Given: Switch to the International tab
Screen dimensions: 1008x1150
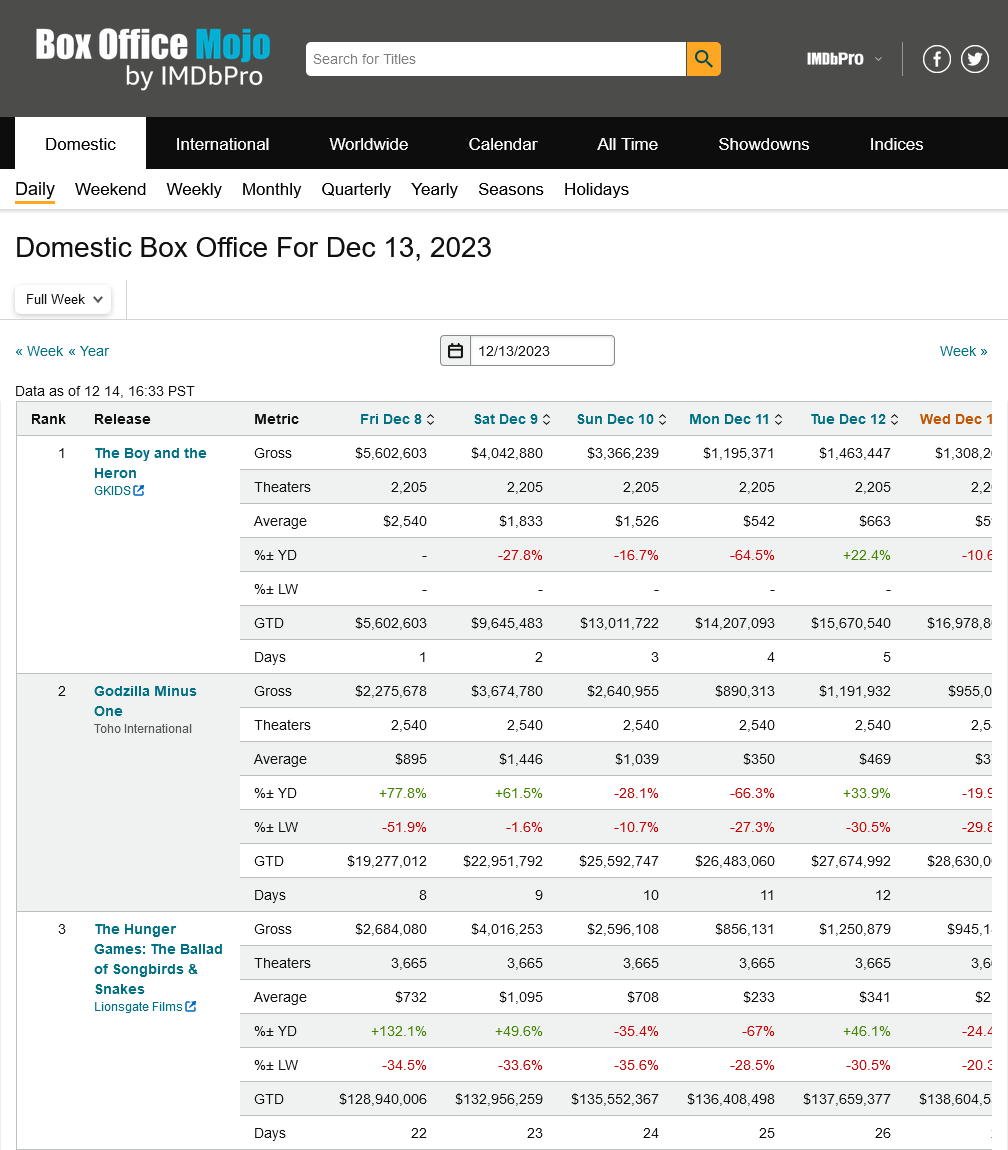Looking at the screenshot, I should point(222,144).
